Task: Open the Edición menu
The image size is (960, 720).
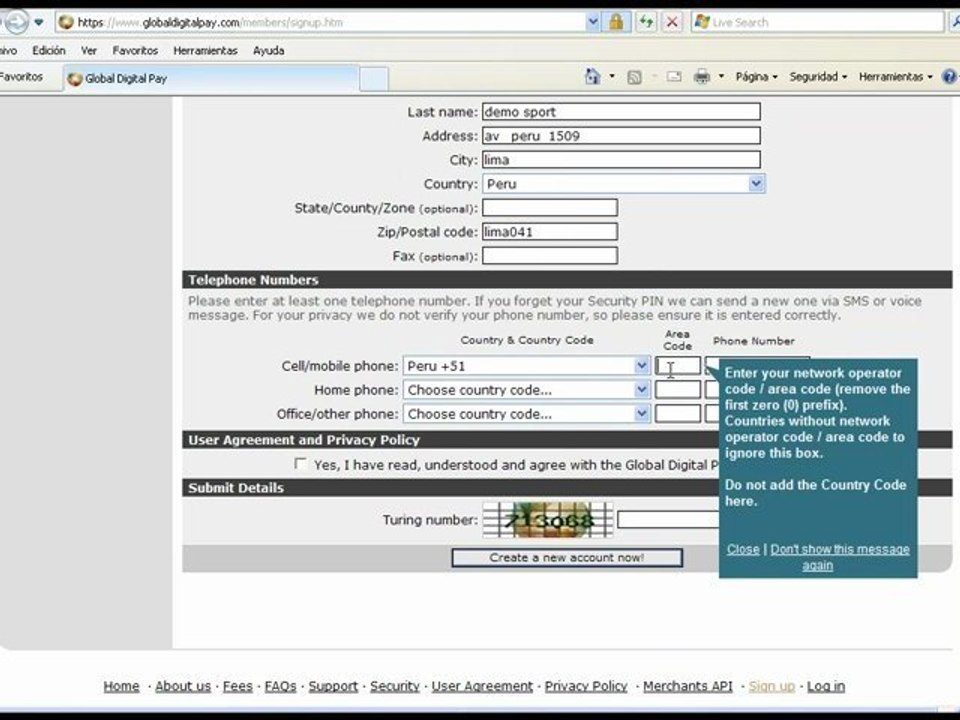Action: [x=48, y=51]
